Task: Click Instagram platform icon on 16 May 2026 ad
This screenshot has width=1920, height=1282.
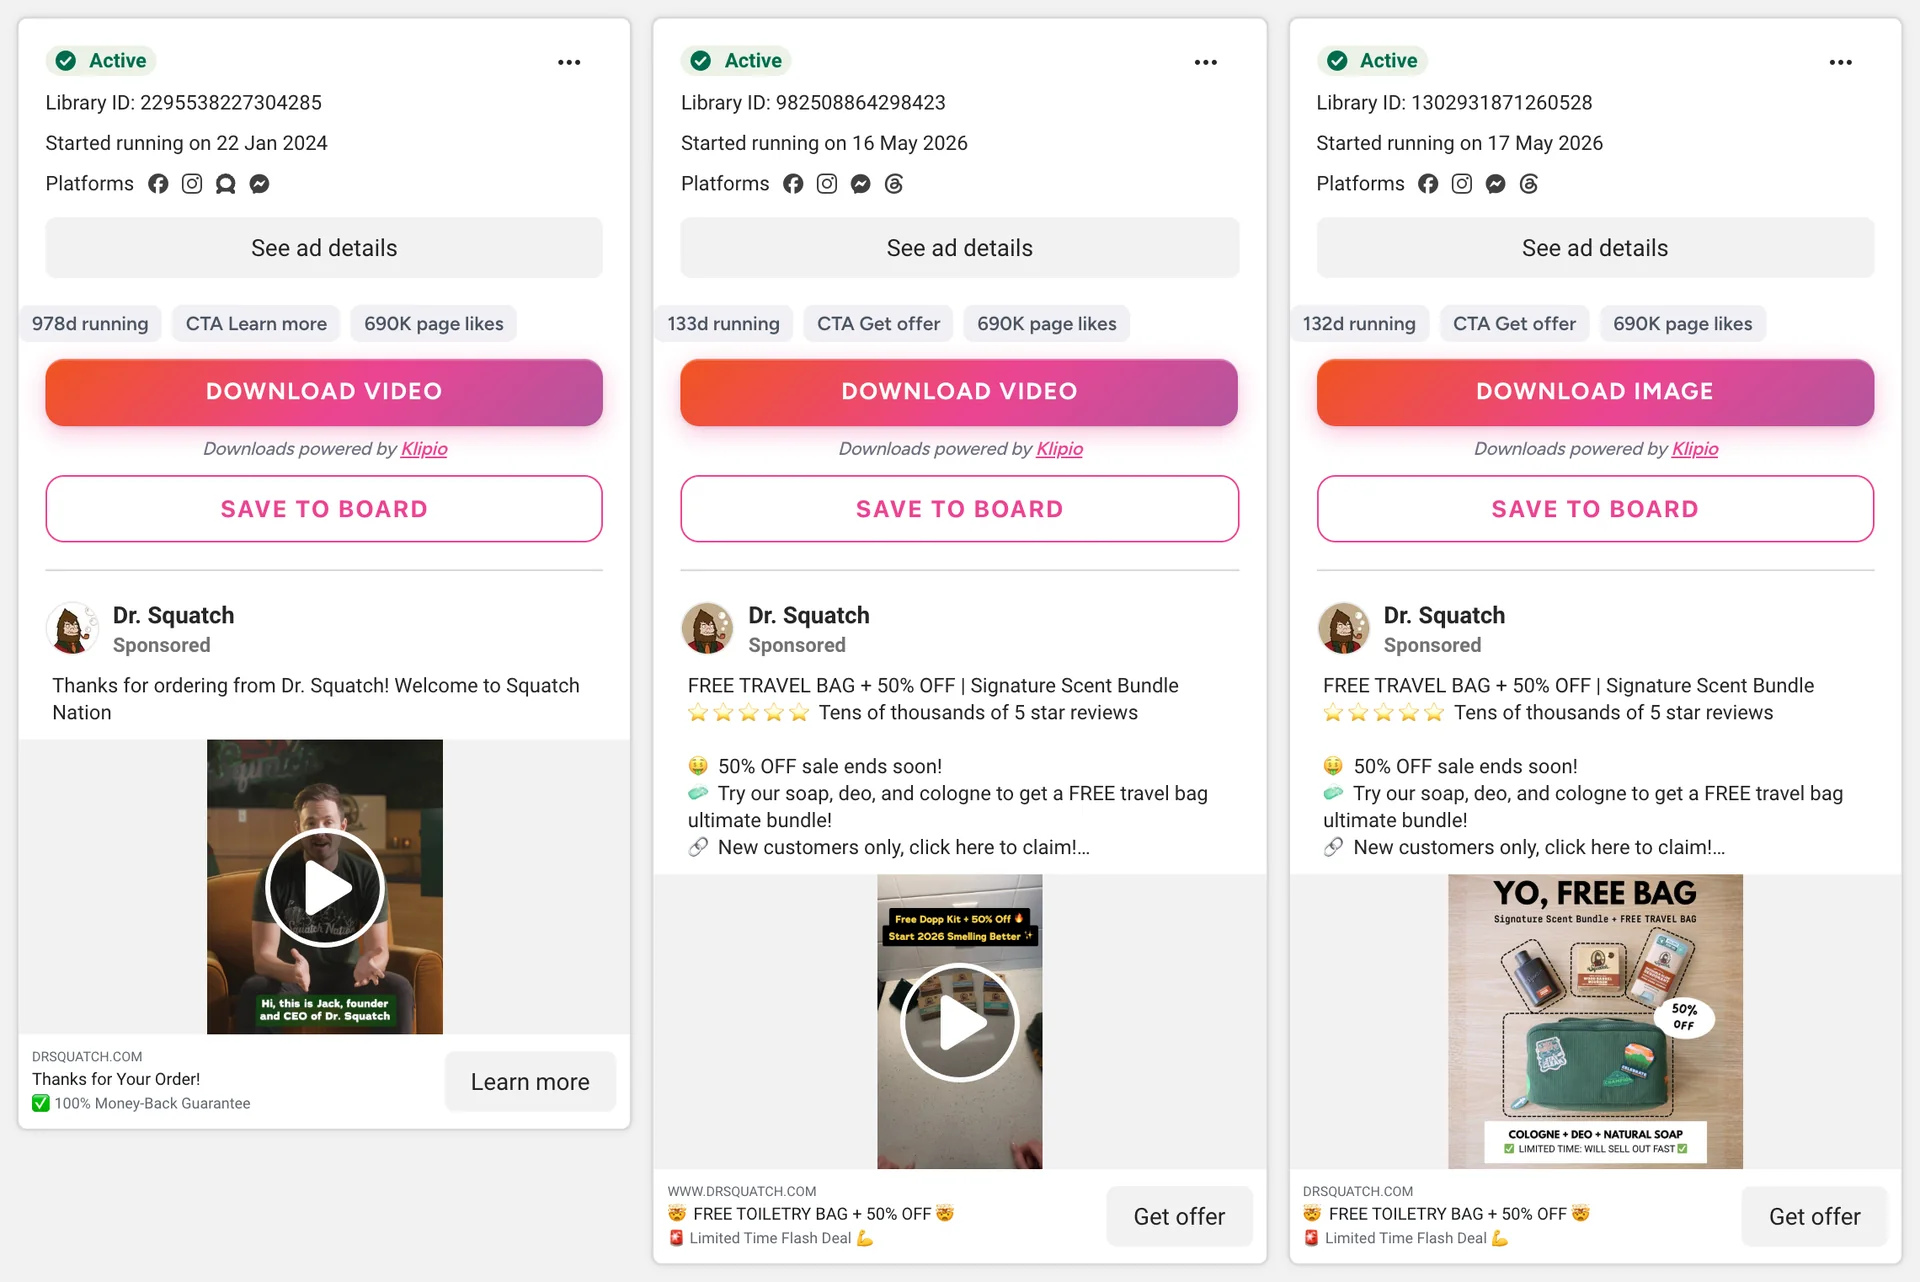Action: tap(827, 184)
